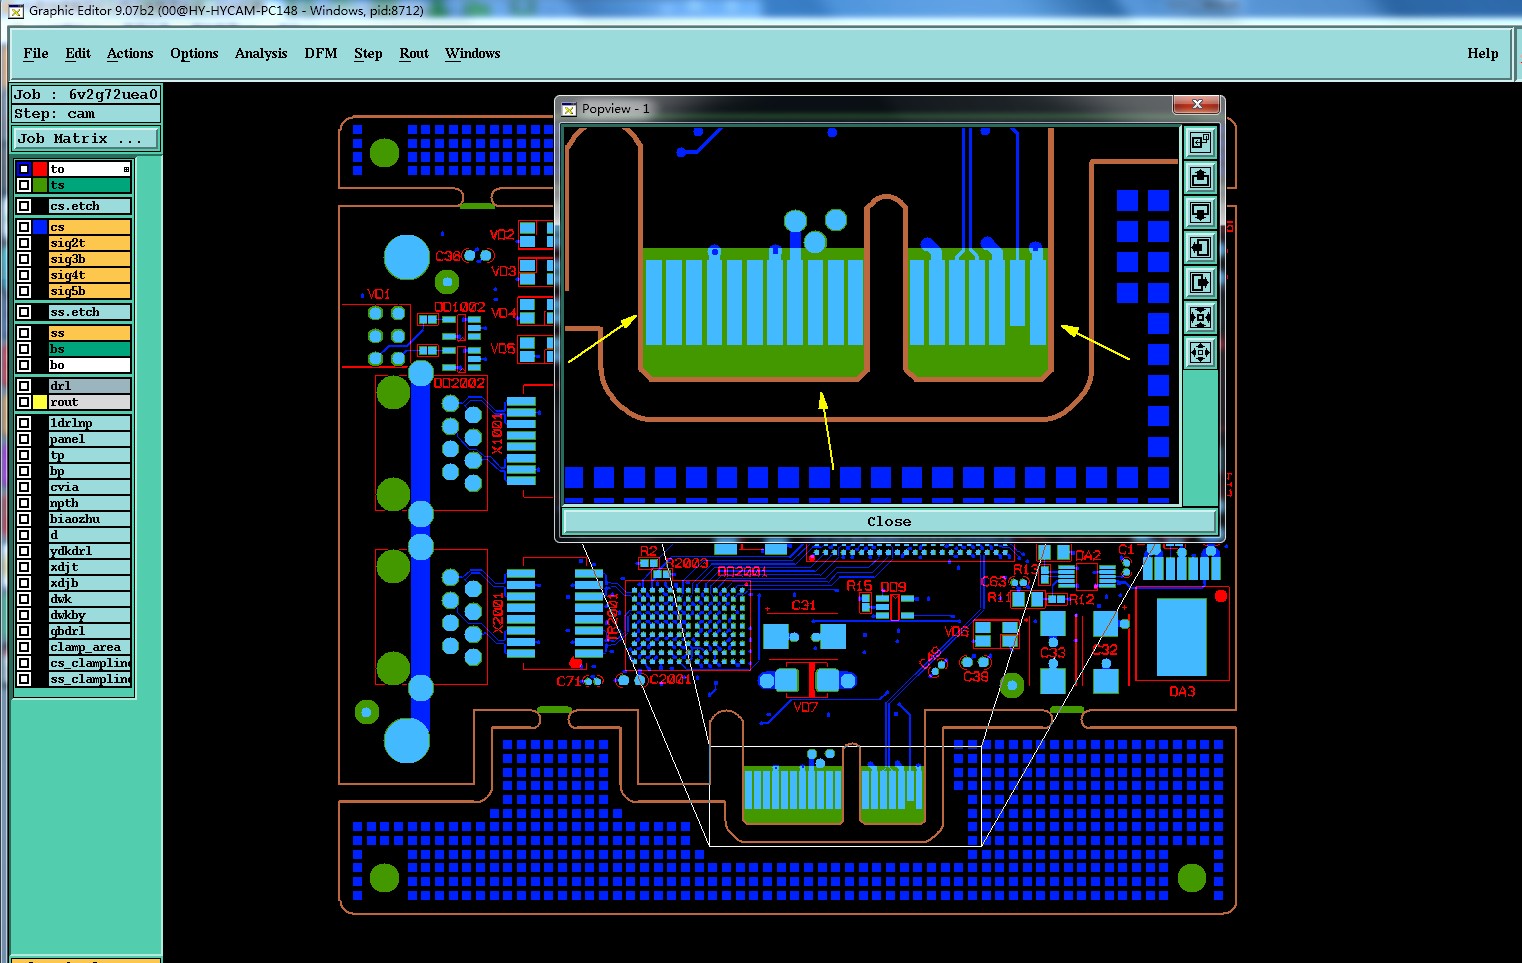Image resolution: width=1522 pixels, height=963 pixels.
Task: Close the Popview window with the X button
Action: click(x=1197, y=104)
